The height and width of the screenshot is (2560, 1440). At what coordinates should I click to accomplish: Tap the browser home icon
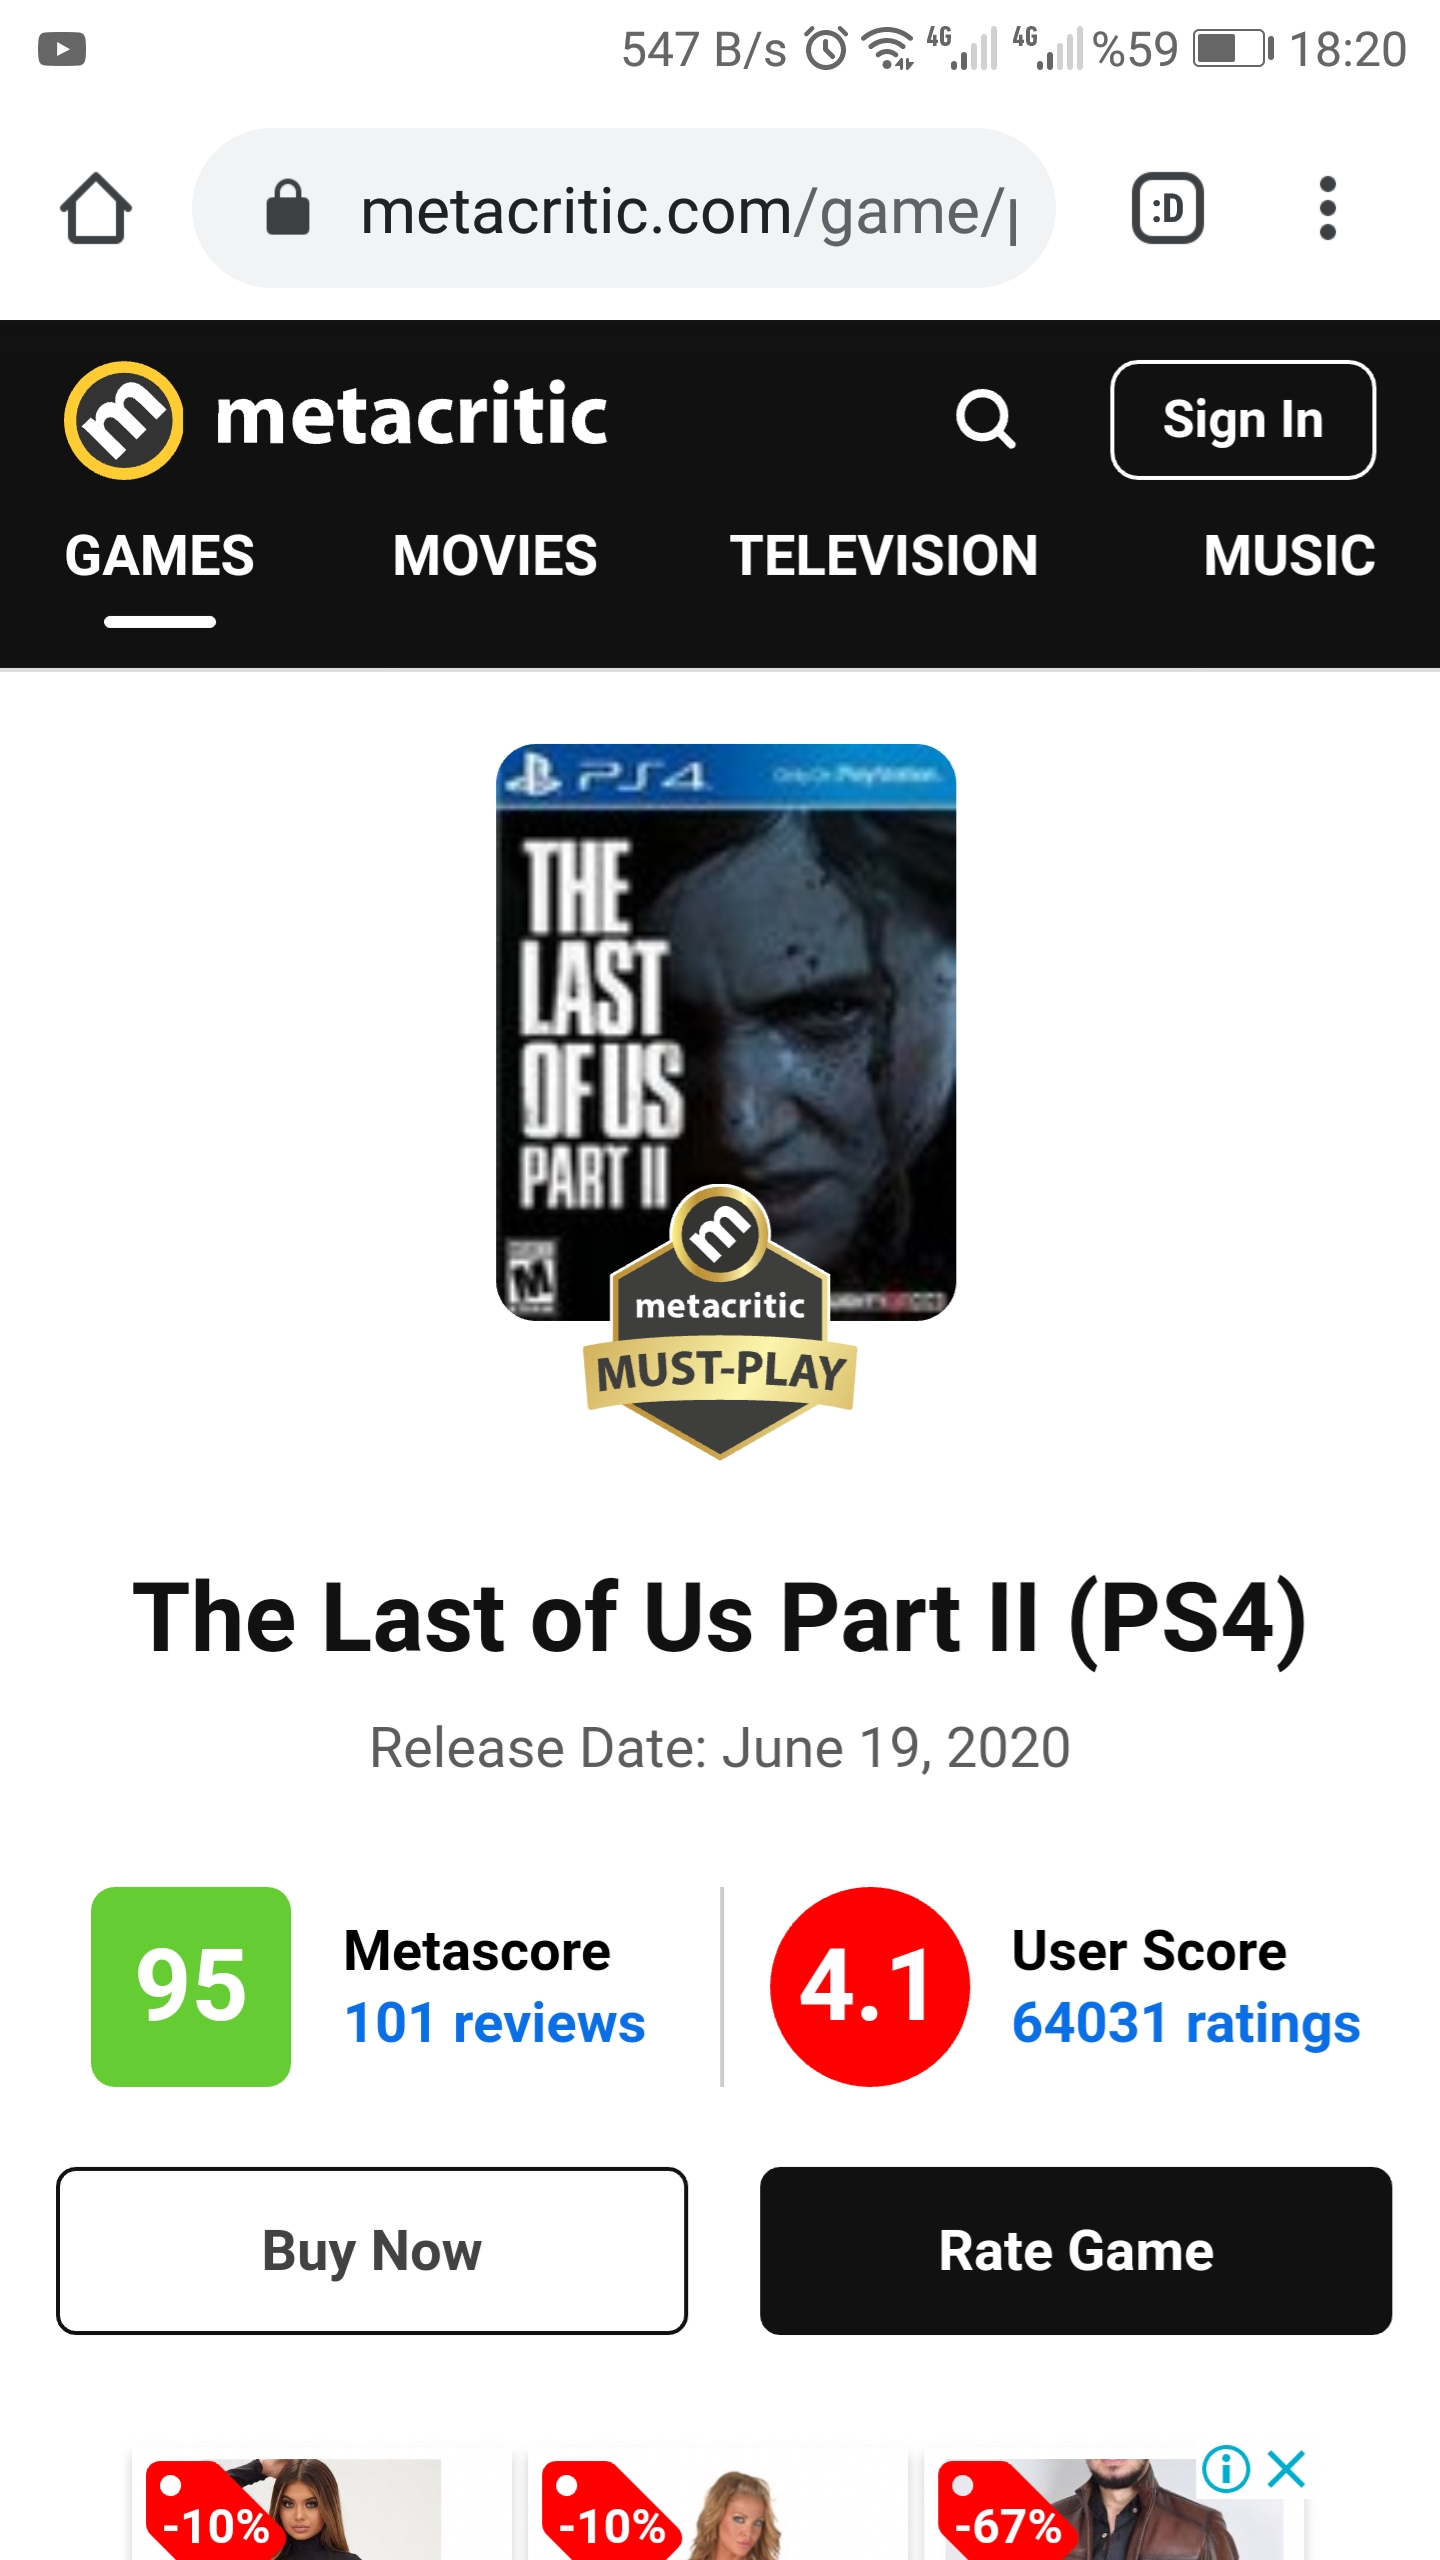[95, 208]
